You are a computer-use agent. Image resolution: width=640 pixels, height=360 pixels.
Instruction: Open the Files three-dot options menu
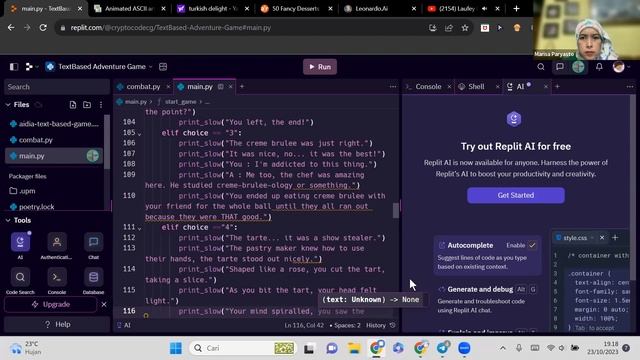[x=101, y=105]
